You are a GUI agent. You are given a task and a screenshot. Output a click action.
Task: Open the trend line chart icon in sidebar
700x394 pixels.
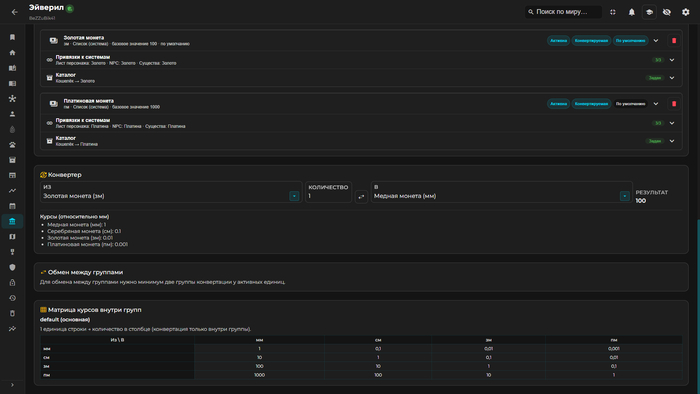[x=12, y=191]
